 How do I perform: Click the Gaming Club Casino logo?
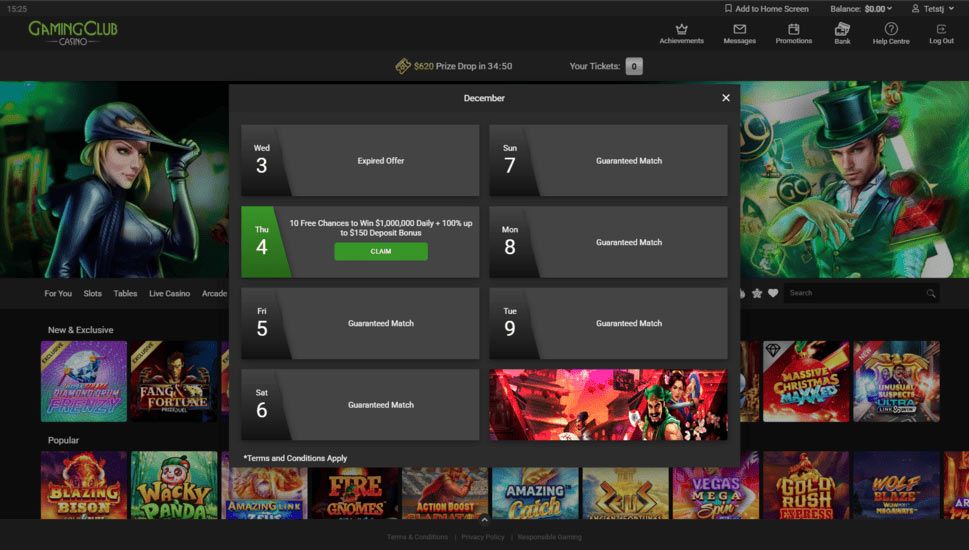point(73,33)
